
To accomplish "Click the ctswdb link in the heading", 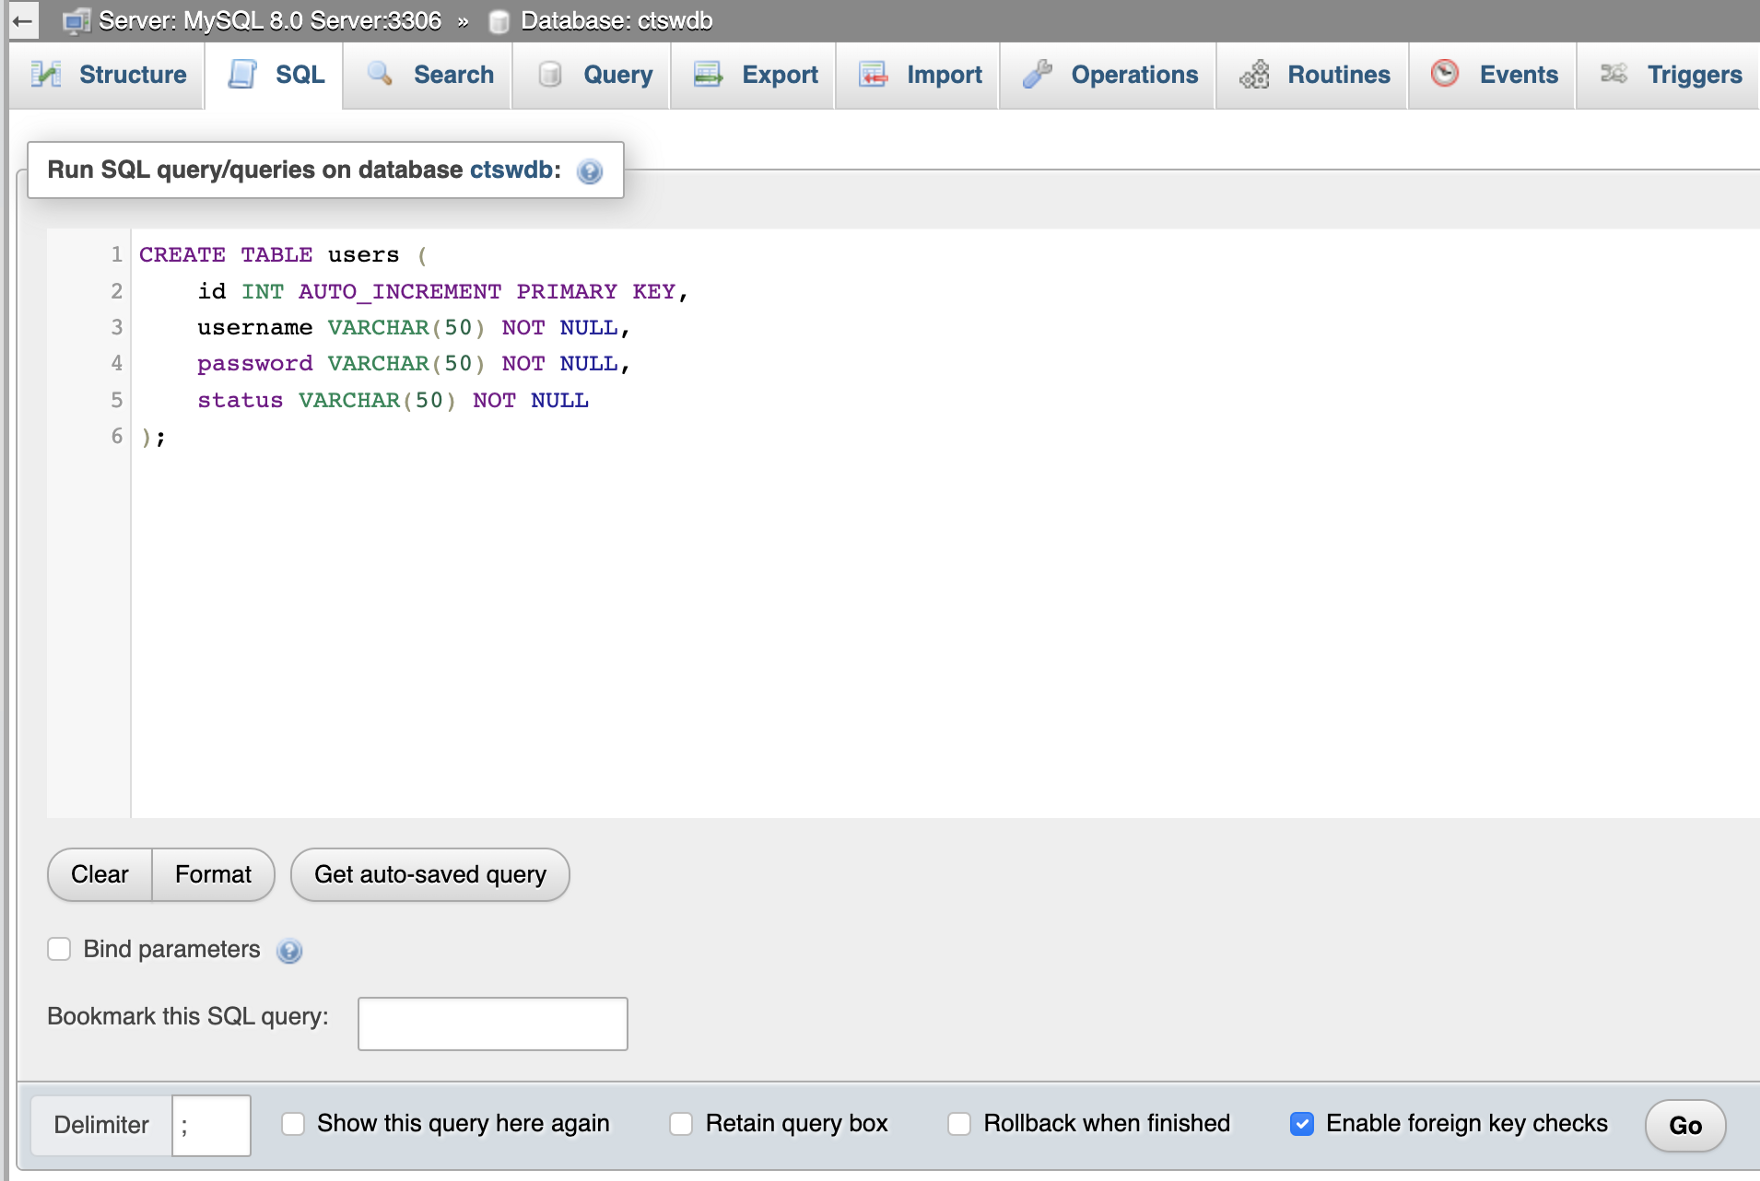I will pos(510,170).
